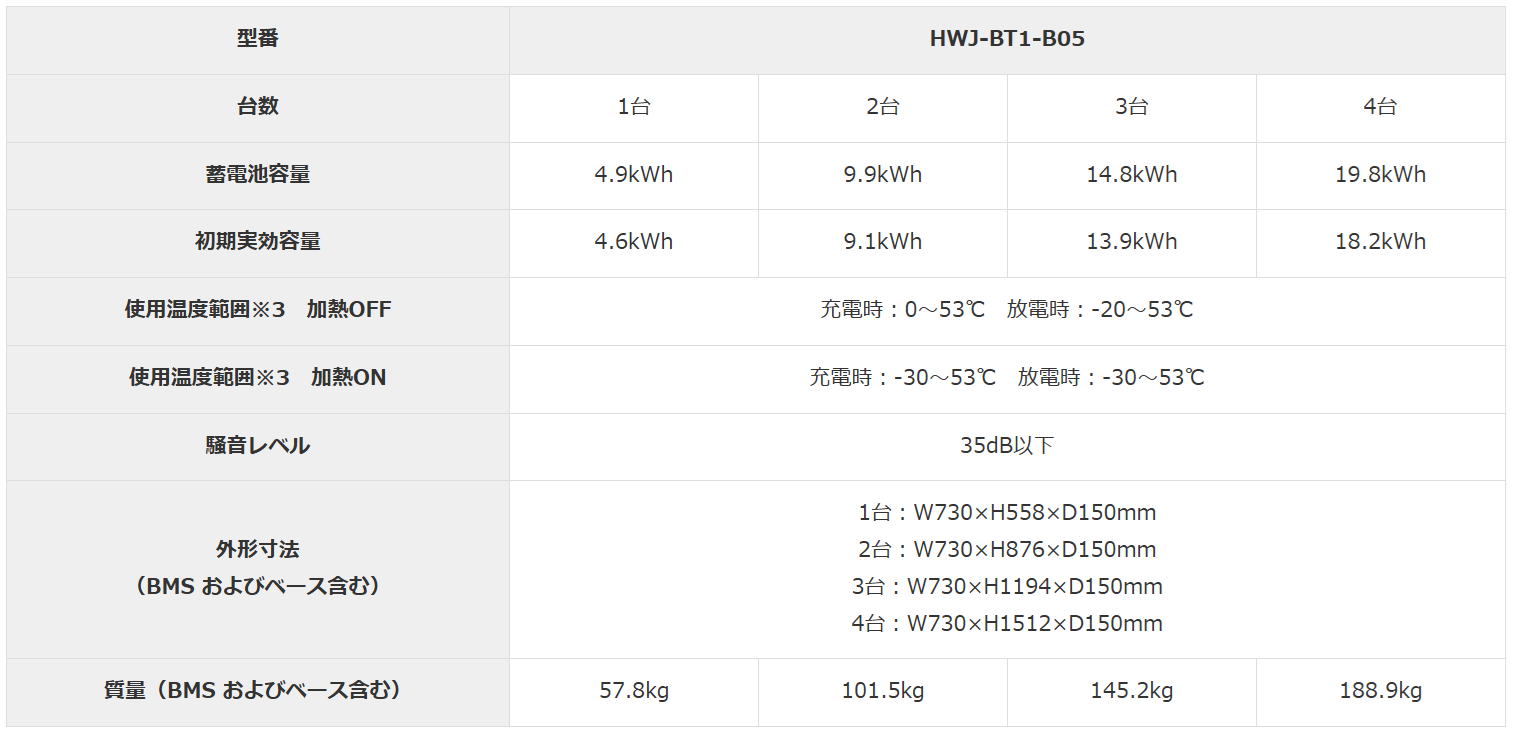
Task: Select the 57.8kg mass cell
Action: click(633, 691)
